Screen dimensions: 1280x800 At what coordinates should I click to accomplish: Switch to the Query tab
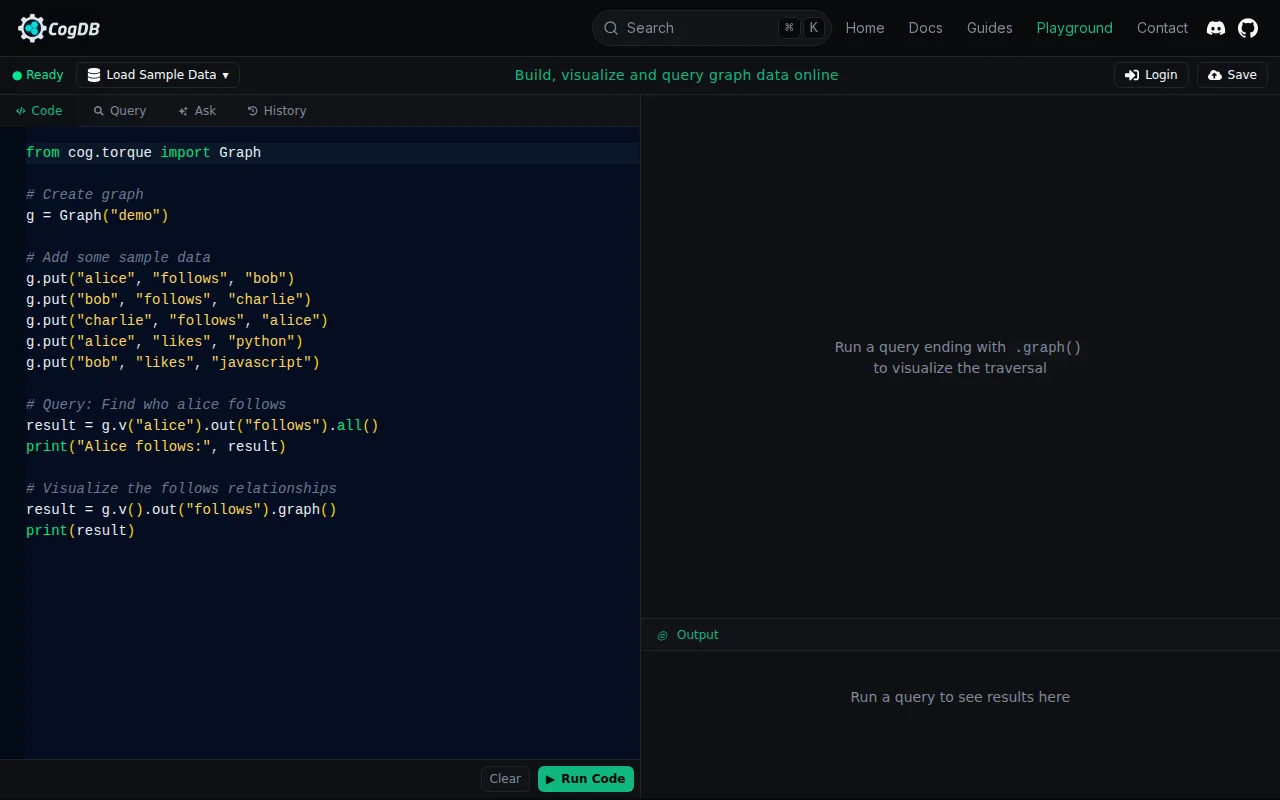point(120,111)
